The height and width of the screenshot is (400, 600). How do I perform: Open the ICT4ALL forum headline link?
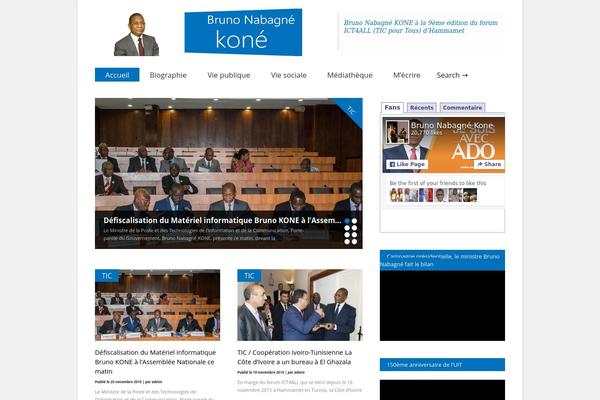(421, 26)
